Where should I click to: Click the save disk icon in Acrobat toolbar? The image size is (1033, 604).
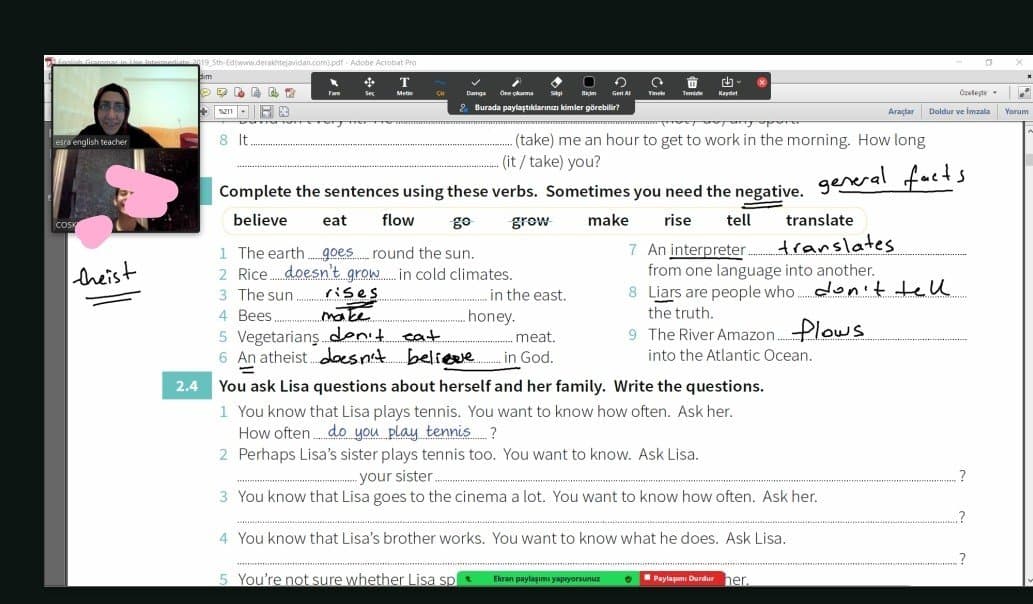[x=266, y=112]
